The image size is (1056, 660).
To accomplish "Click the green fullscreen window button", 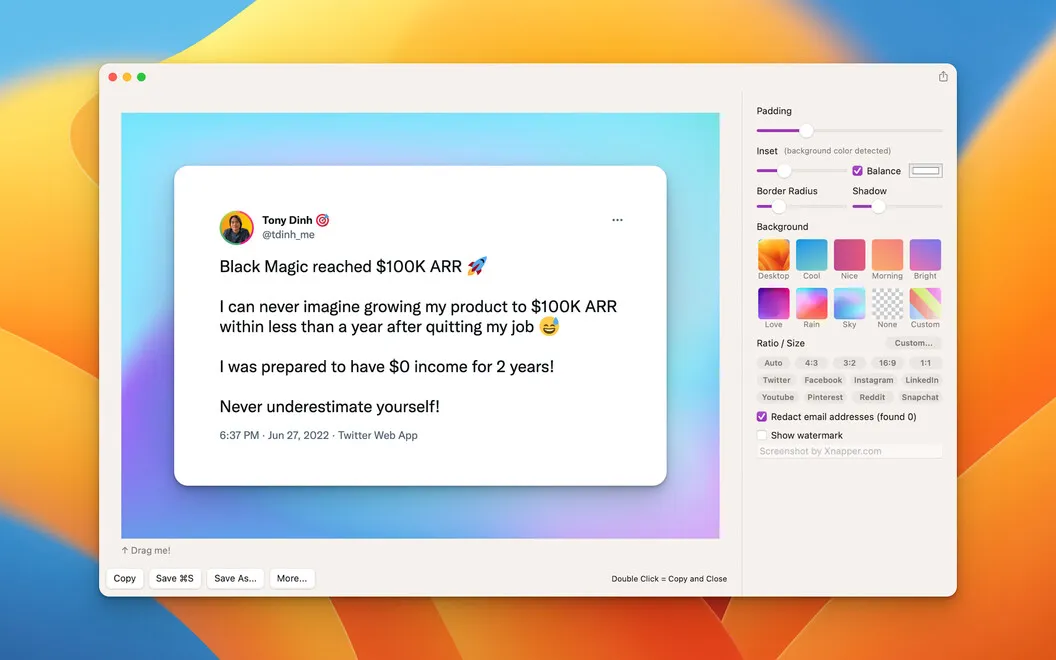I will tap(141, 77).
